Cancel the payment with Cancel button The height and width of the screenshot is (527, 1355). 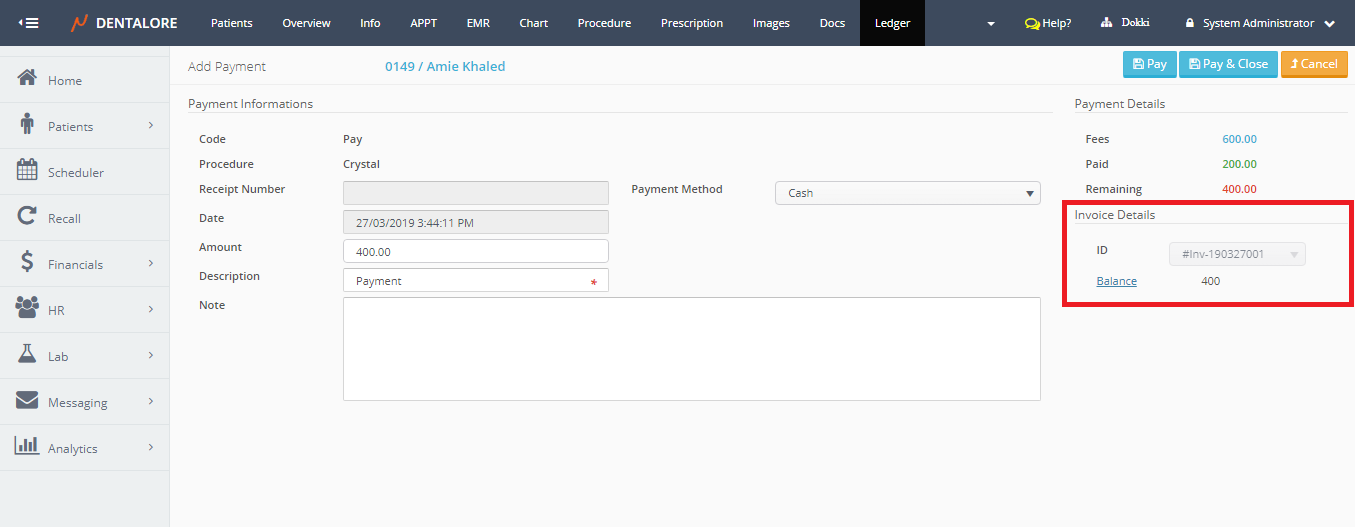[x=1314, y=64]
